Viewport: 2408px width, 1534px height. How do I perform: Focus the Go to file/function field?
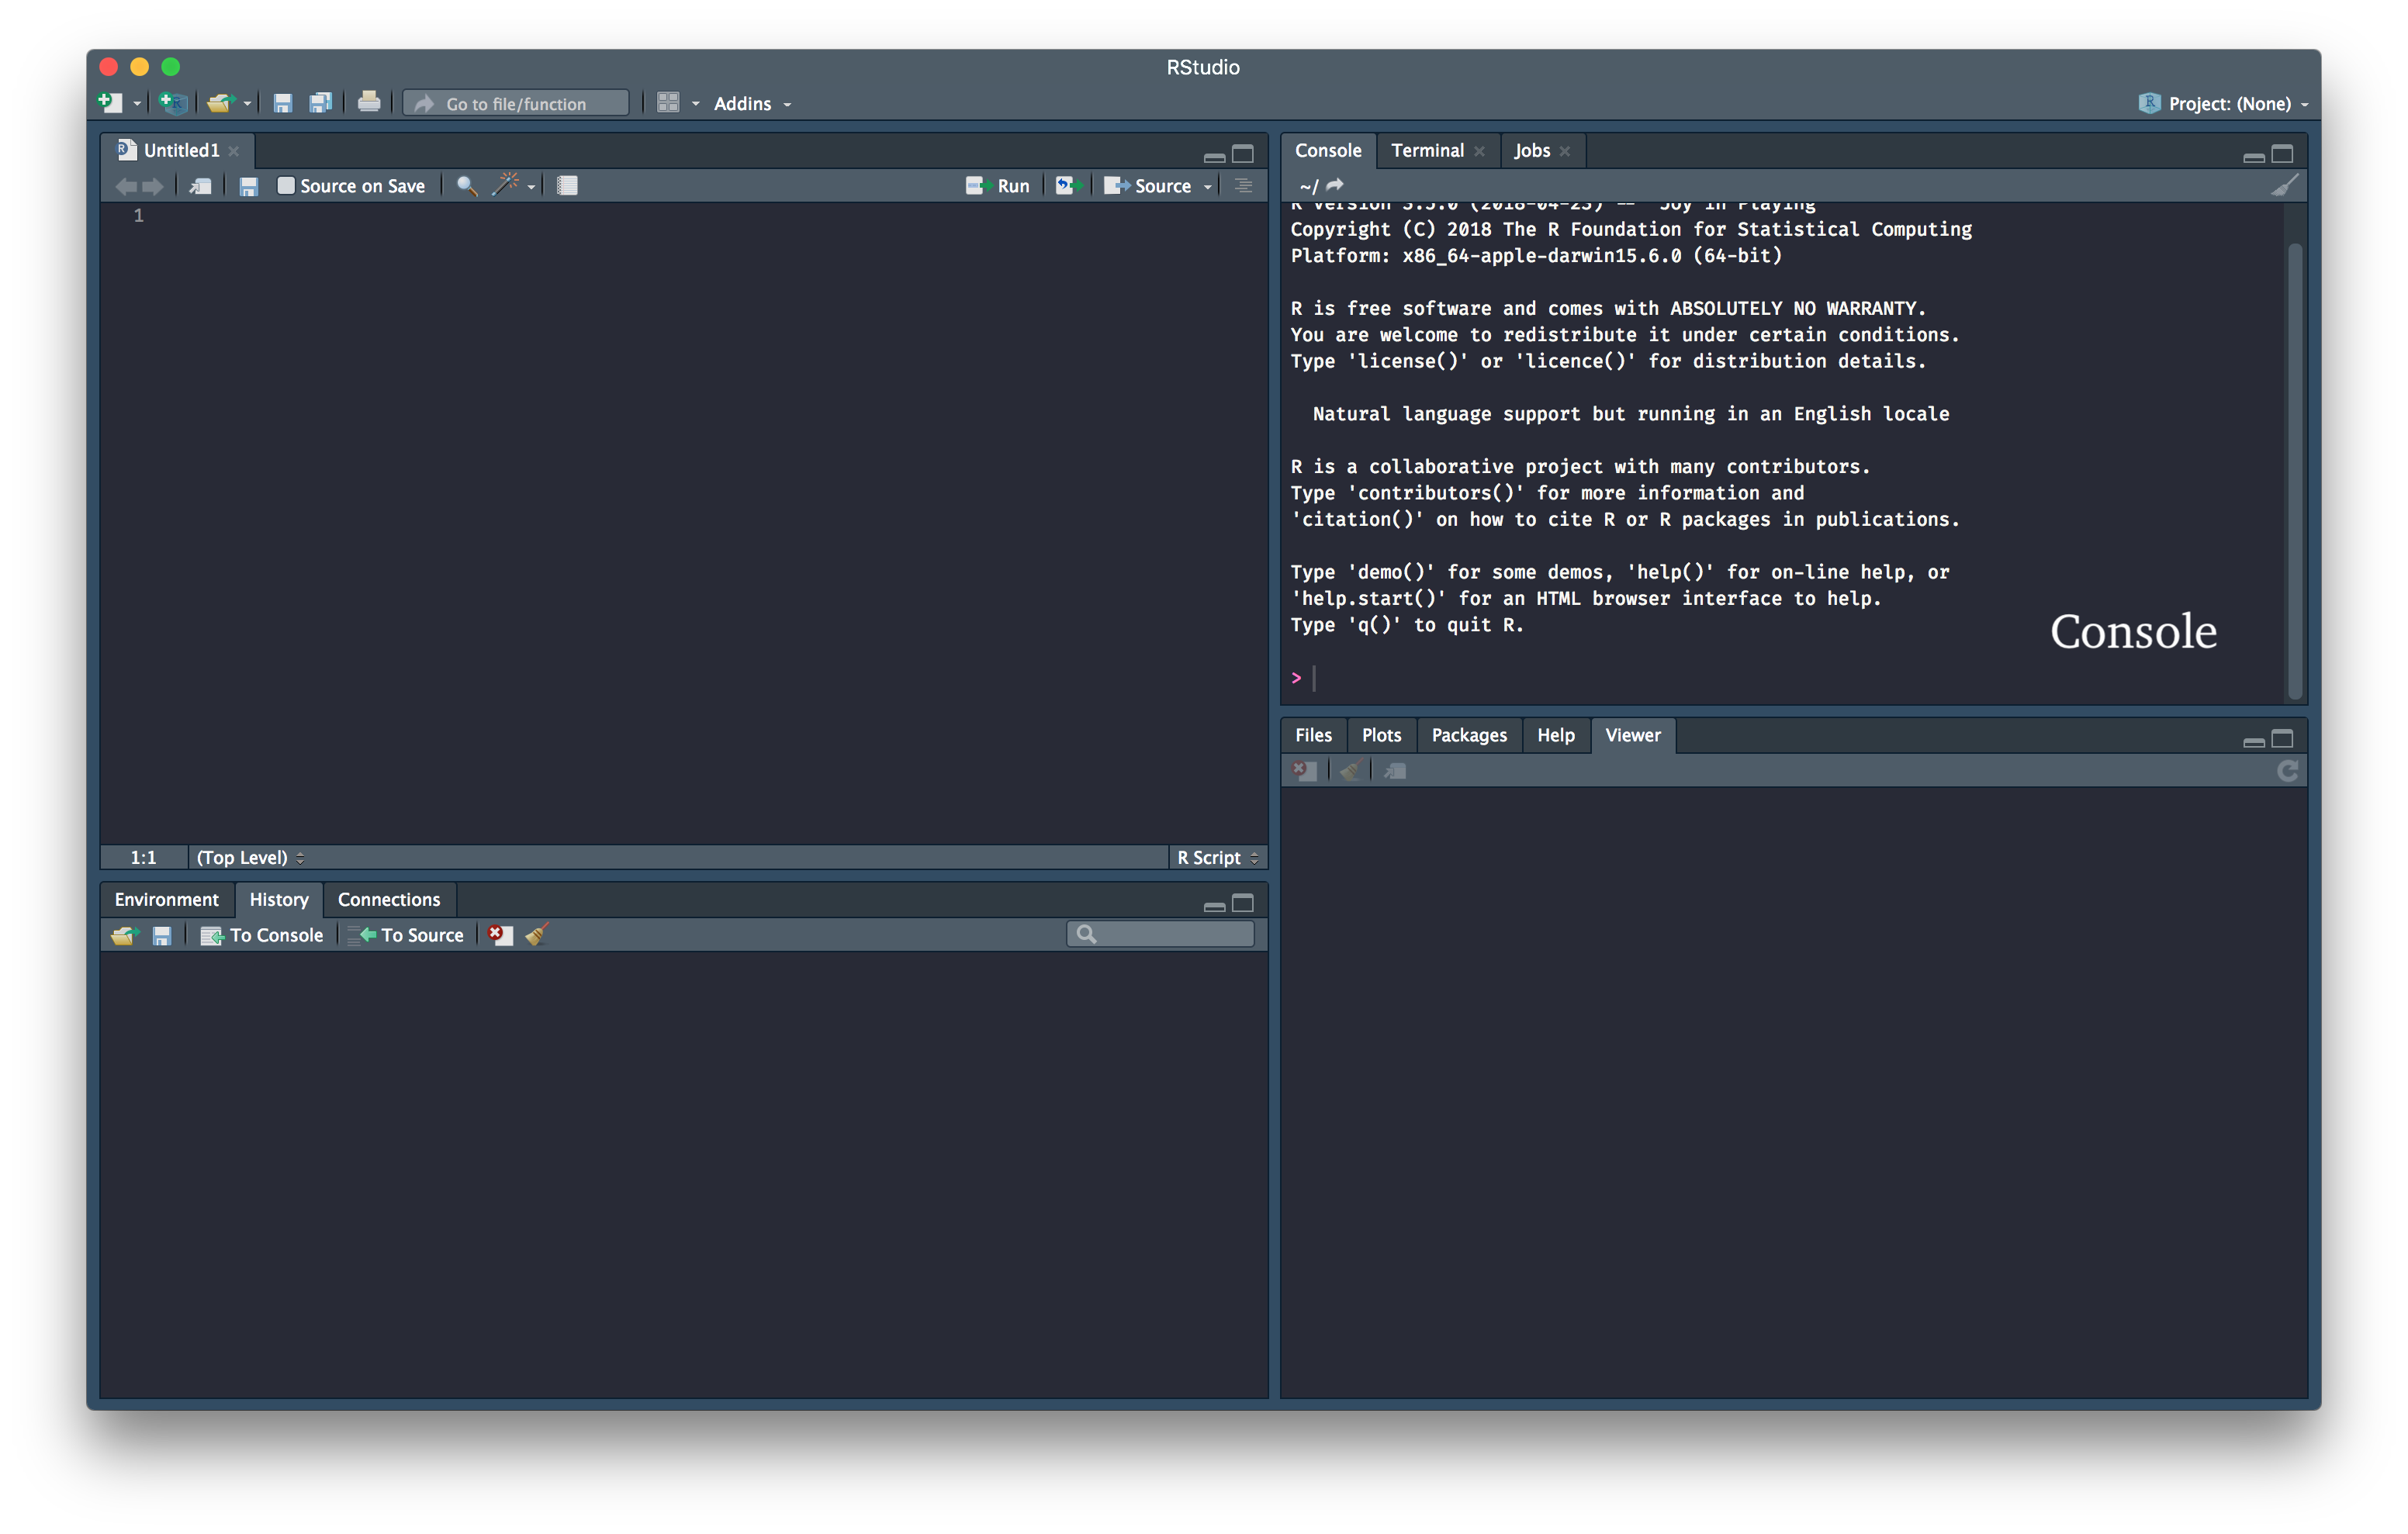(516, 103)
